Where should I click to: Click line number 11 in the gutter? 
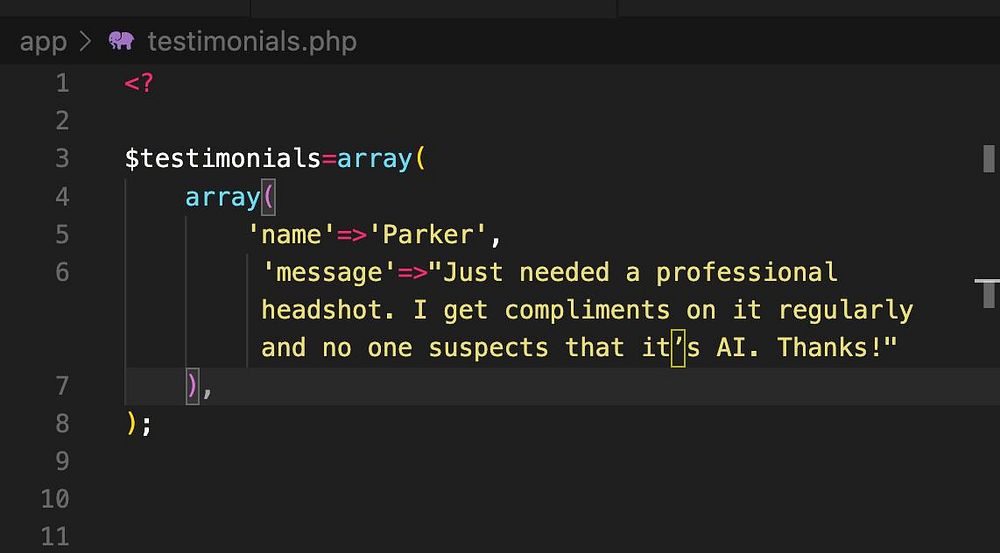56,536
